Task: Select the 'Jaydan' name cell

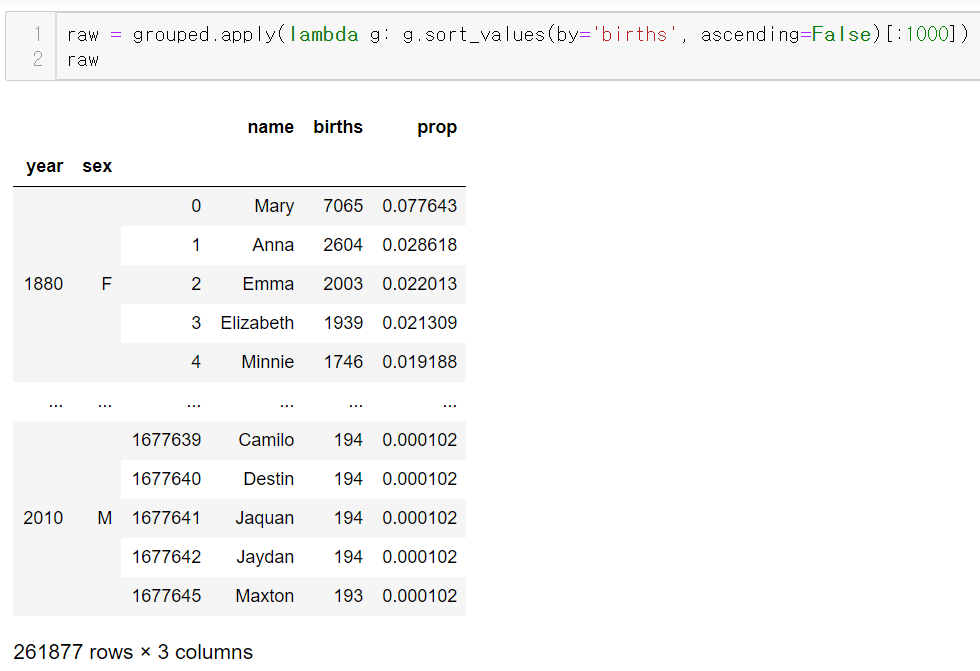Action: (265, 557)
